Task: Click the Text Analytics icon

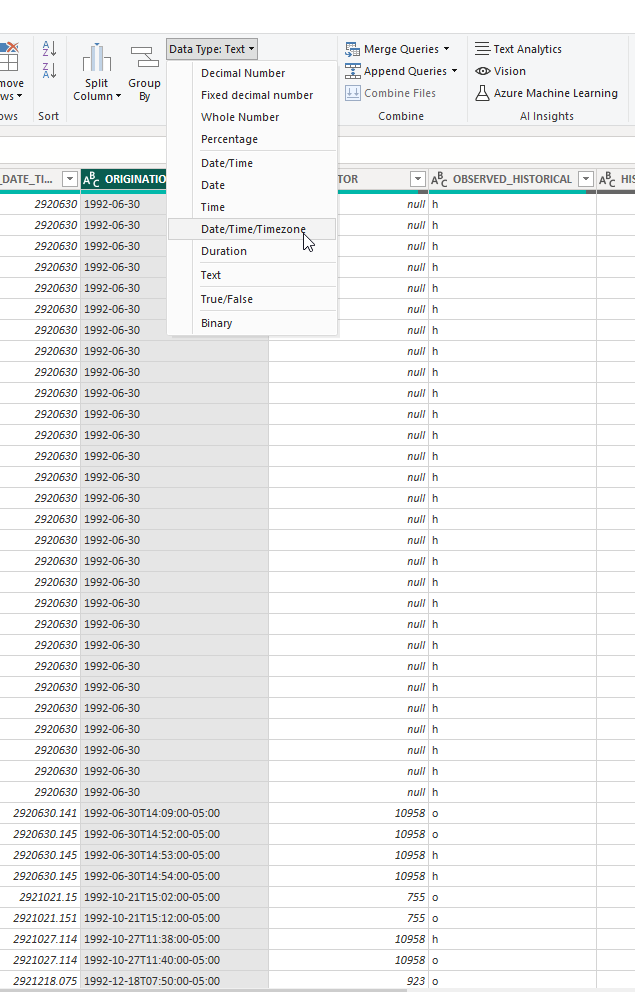Action: point(483,49)
